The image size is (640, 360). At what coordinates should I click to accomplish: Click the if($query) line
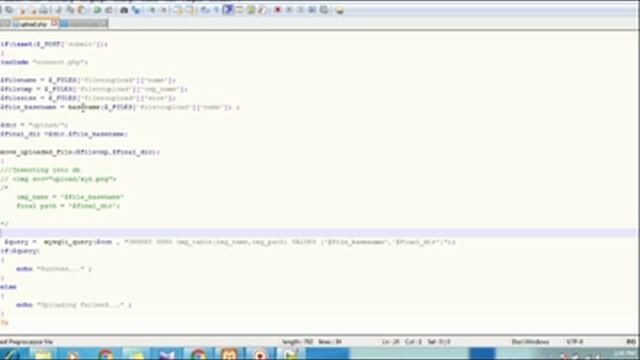coord(20,251)
